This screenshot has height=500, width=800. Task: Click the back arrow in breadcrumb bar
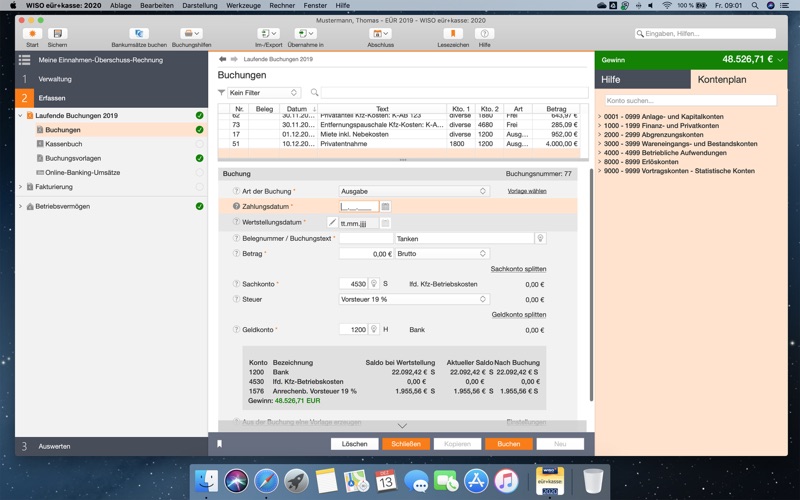tap(222, 59)
